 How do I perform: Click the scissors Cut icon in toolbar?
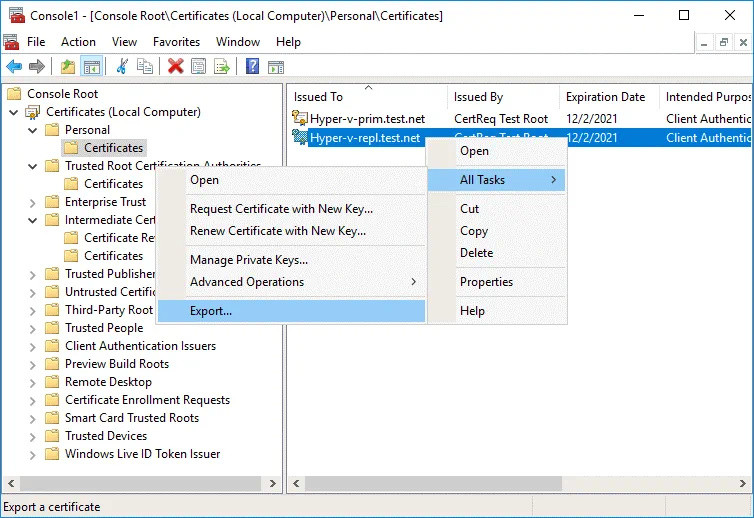click(122, 67)
